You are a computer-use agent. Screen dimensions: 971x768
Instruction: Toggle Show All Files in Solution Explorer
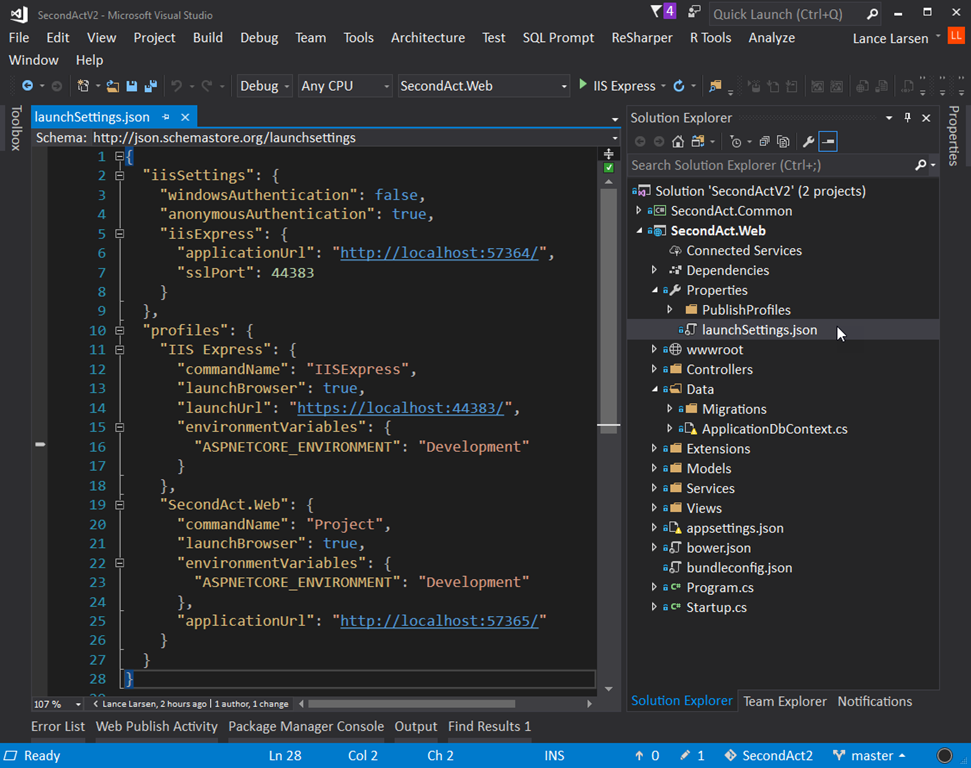(x=783, y=142)
